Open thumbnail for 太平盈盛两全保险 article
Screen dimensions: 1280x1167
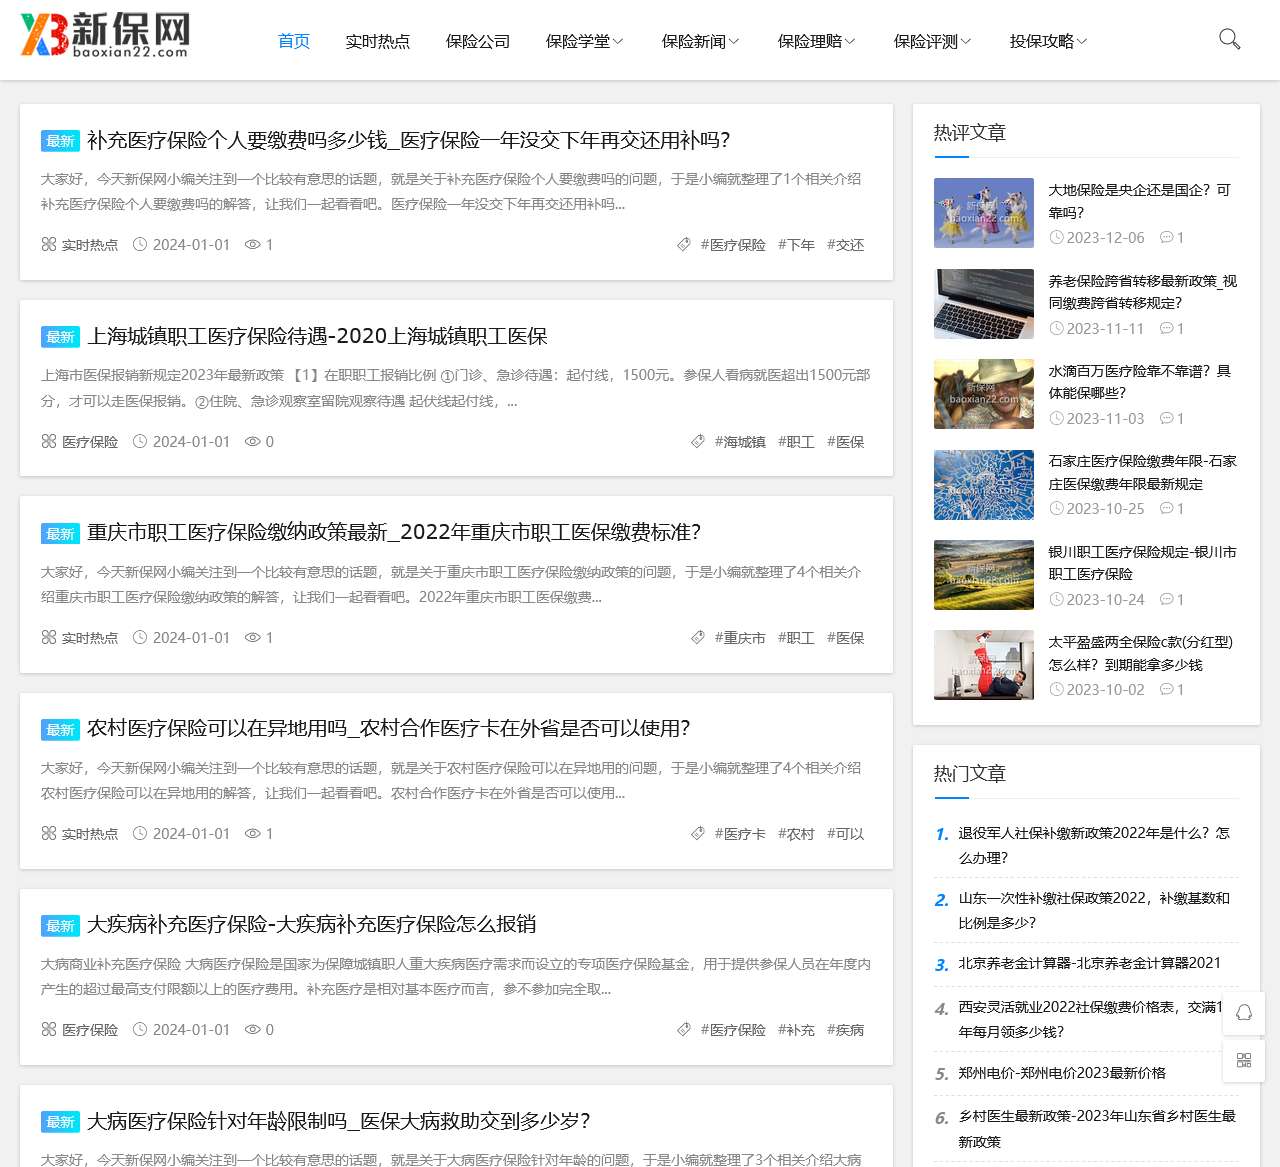click(984, 665)
